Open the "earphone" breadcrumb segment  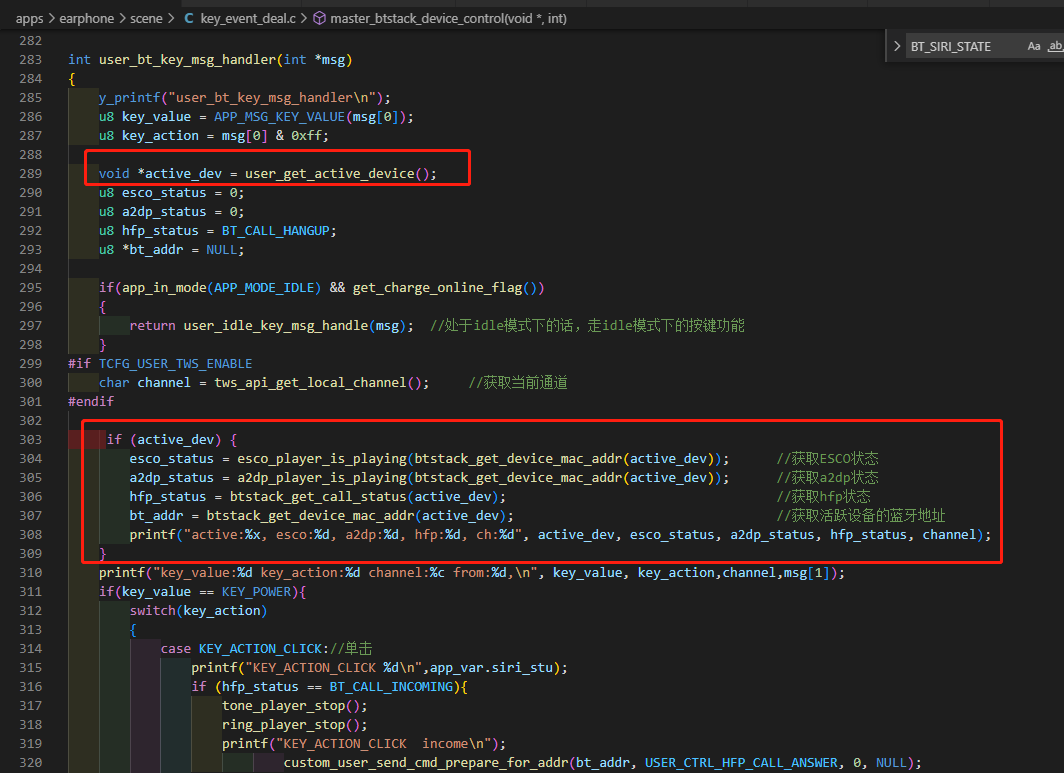[87, 18]
